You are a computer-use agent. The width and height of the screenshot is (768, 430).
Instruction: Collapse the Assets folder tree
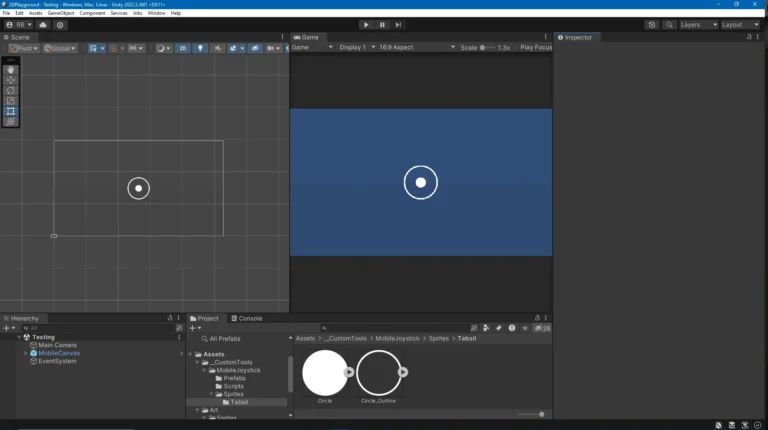pos(191,354)
